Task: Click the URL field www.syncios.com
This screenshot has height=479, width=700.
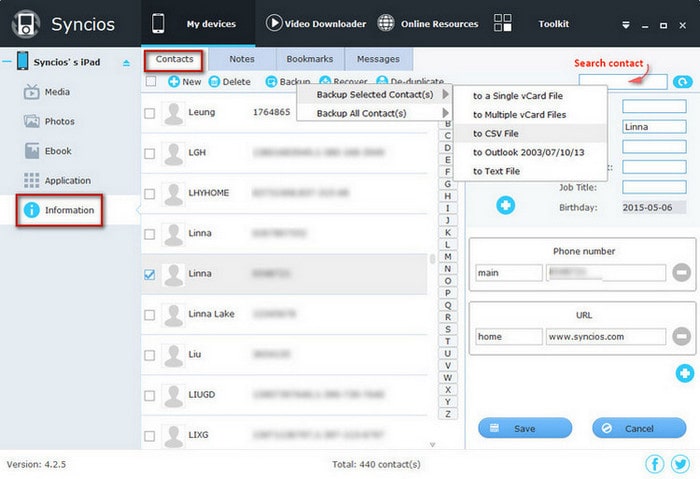Action: coord(605,337)
